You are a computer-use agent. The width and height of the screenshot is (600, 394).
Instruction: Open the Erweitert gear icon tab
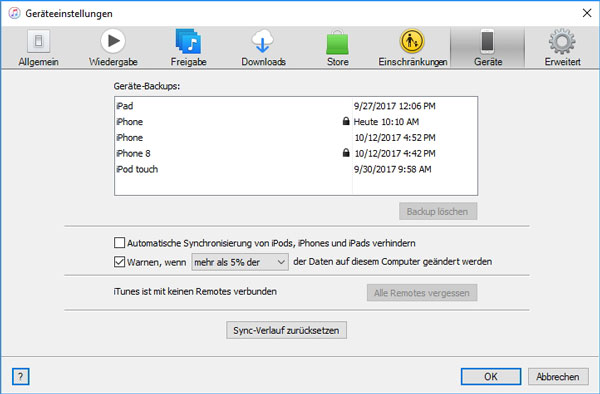click(562, 48)
